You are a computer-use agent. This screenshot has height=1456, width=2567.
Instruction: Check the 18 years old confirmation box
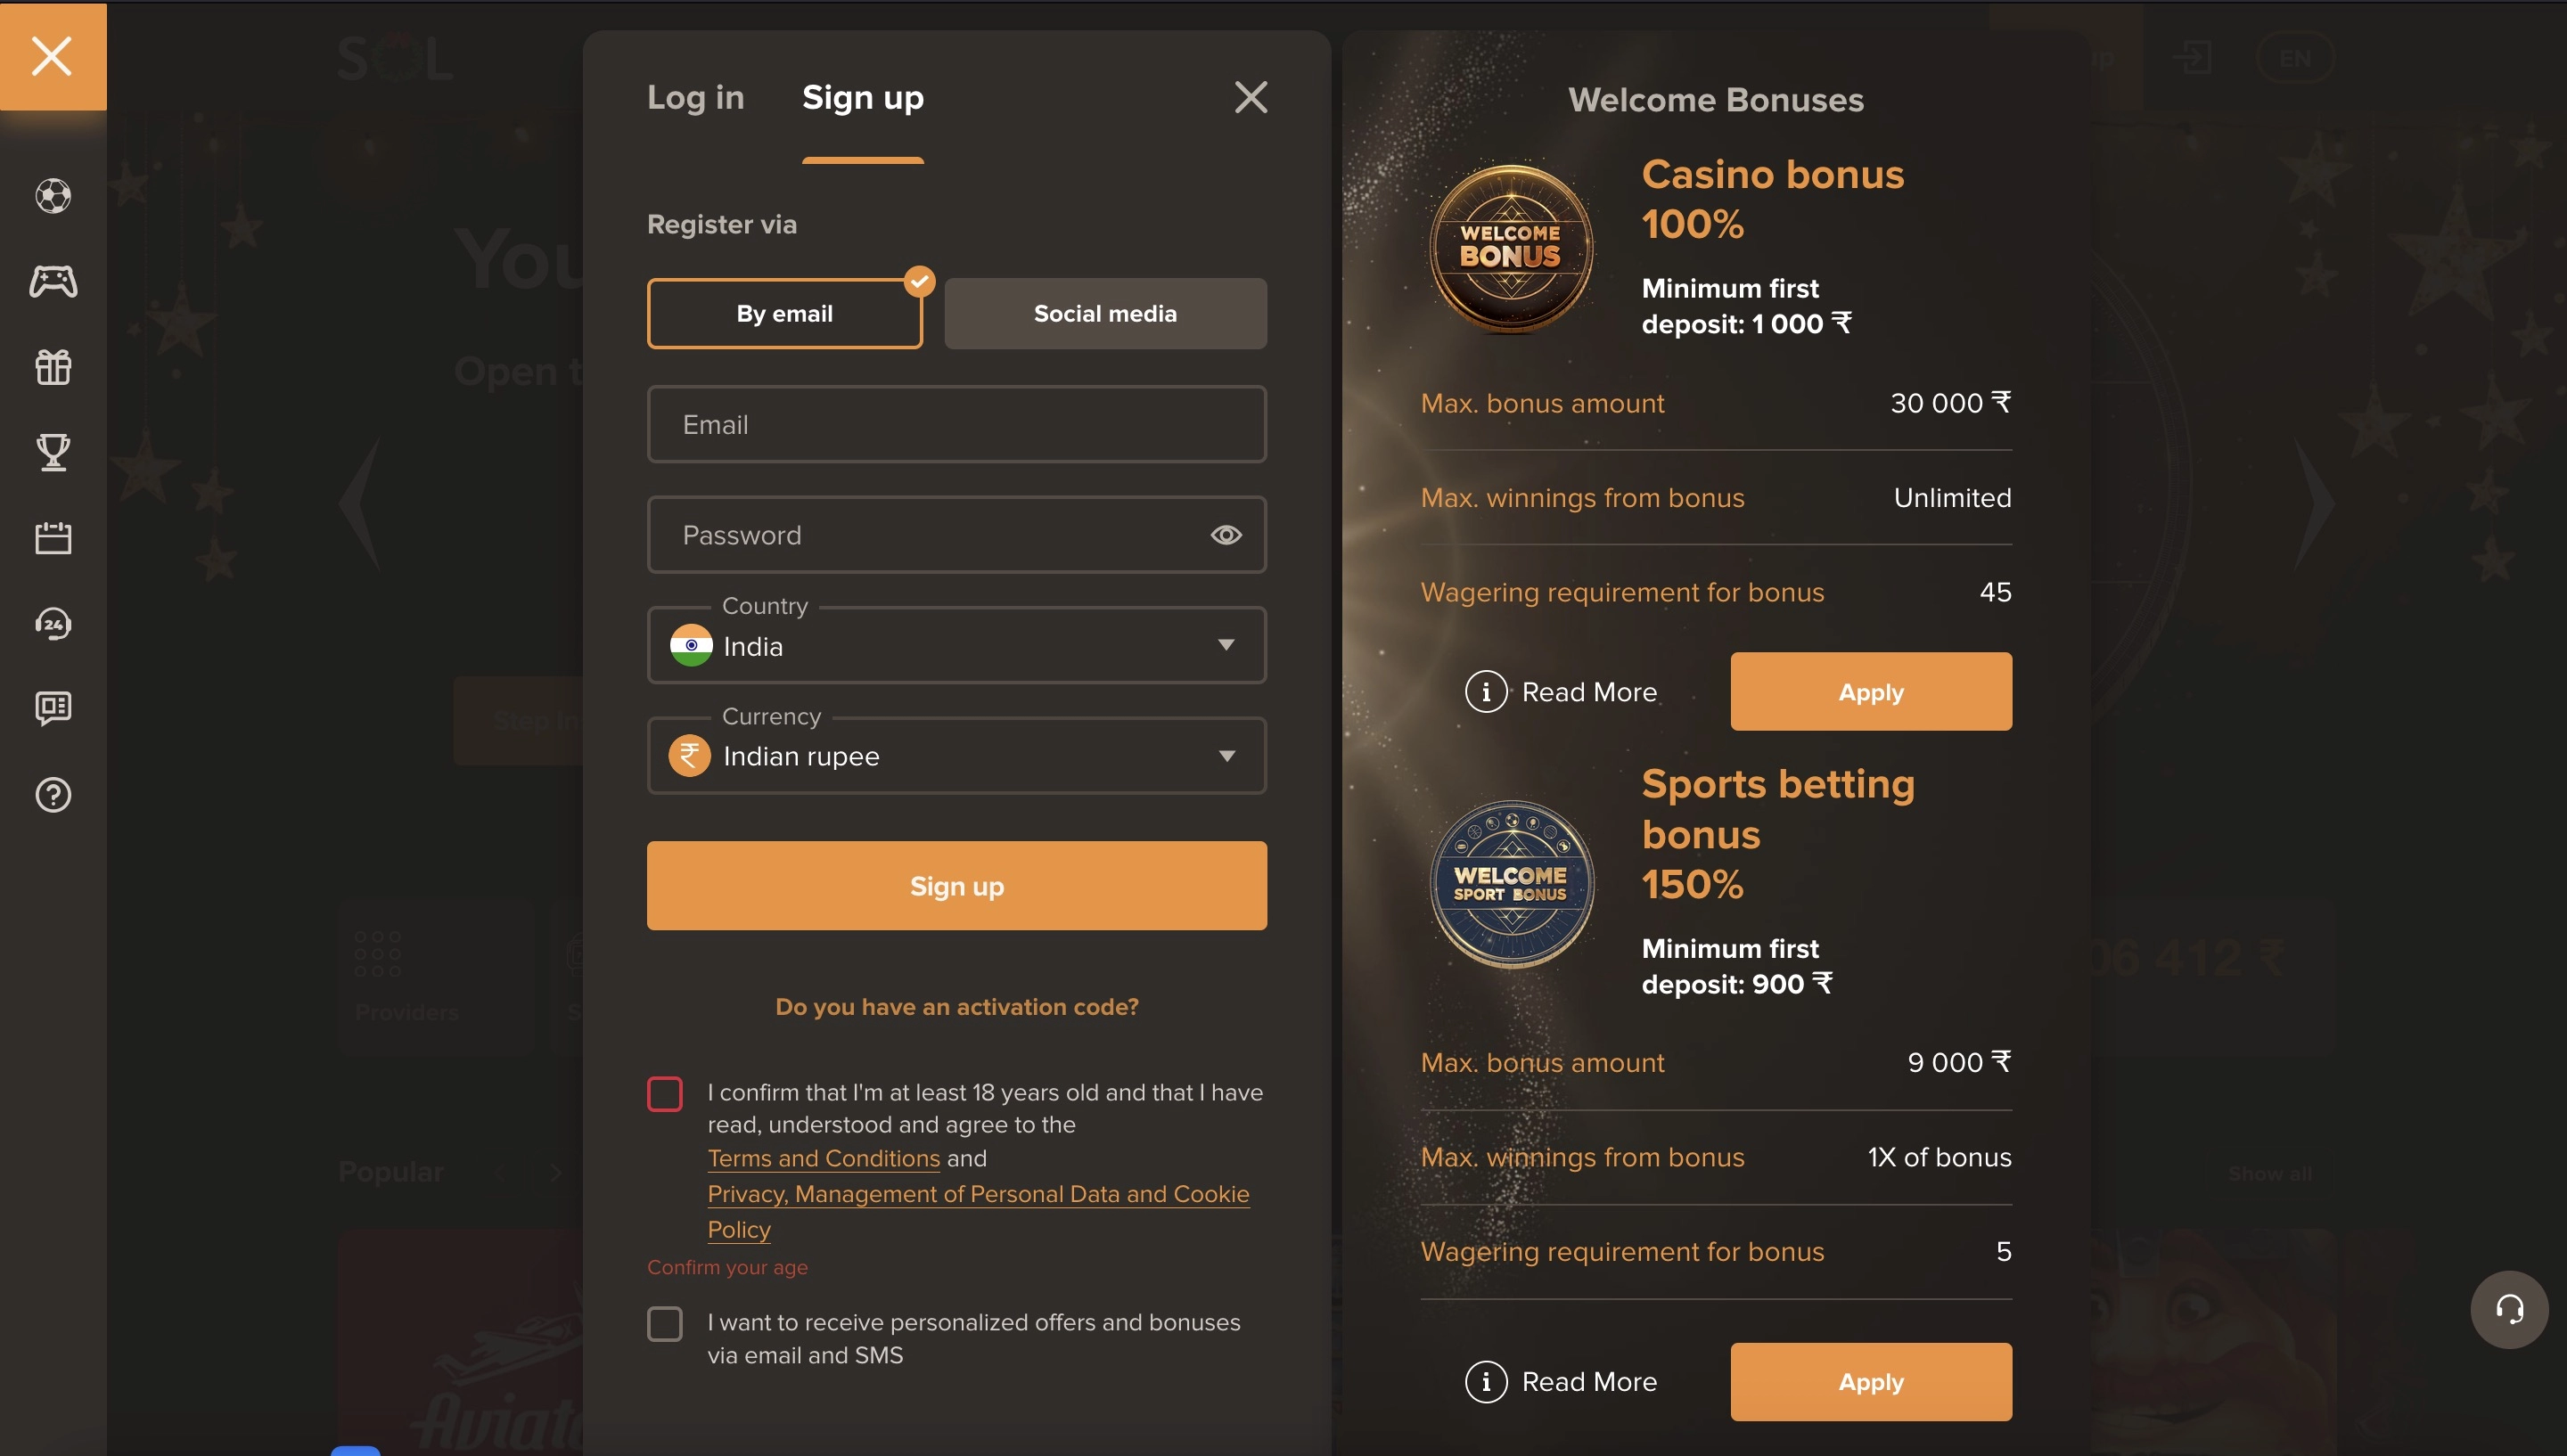(665, 1093)
